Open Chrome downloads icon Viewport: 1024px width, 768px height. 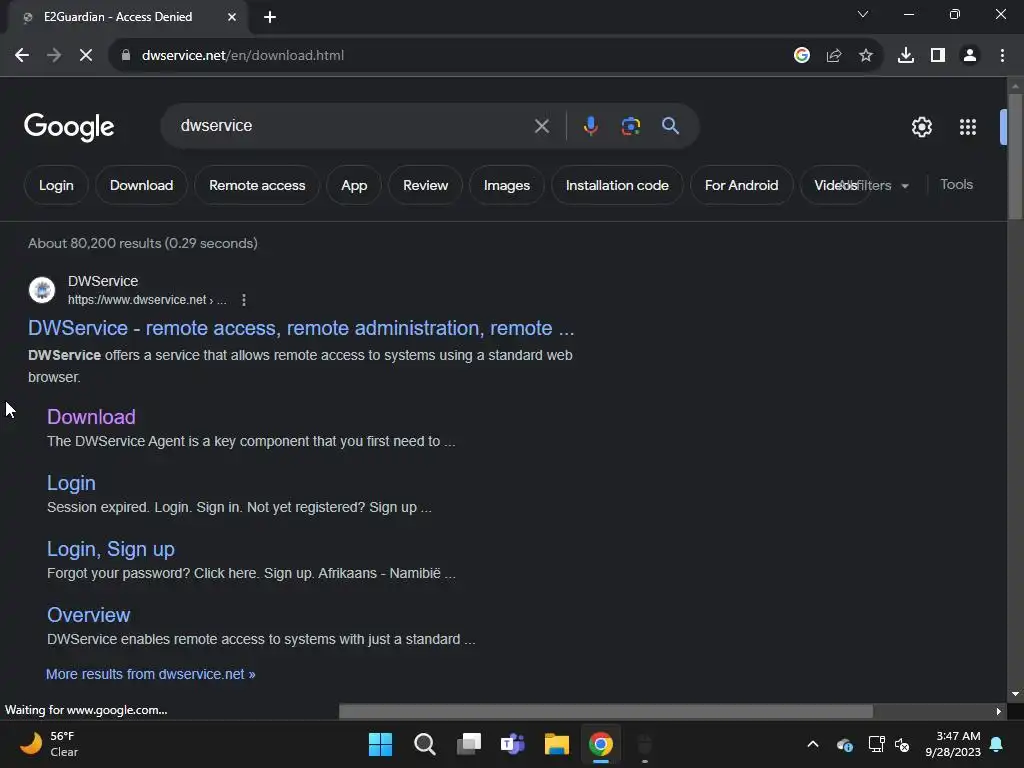(906, 56)
